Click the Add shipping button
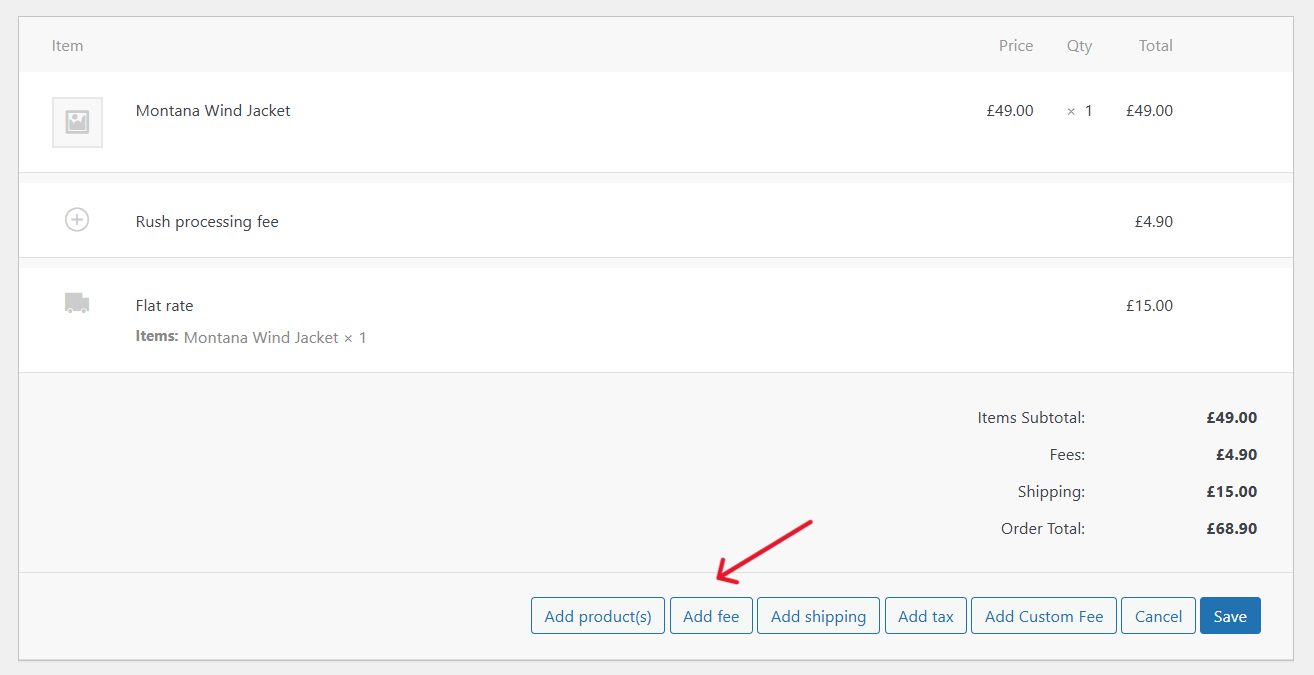 click(x=818, y=615)
